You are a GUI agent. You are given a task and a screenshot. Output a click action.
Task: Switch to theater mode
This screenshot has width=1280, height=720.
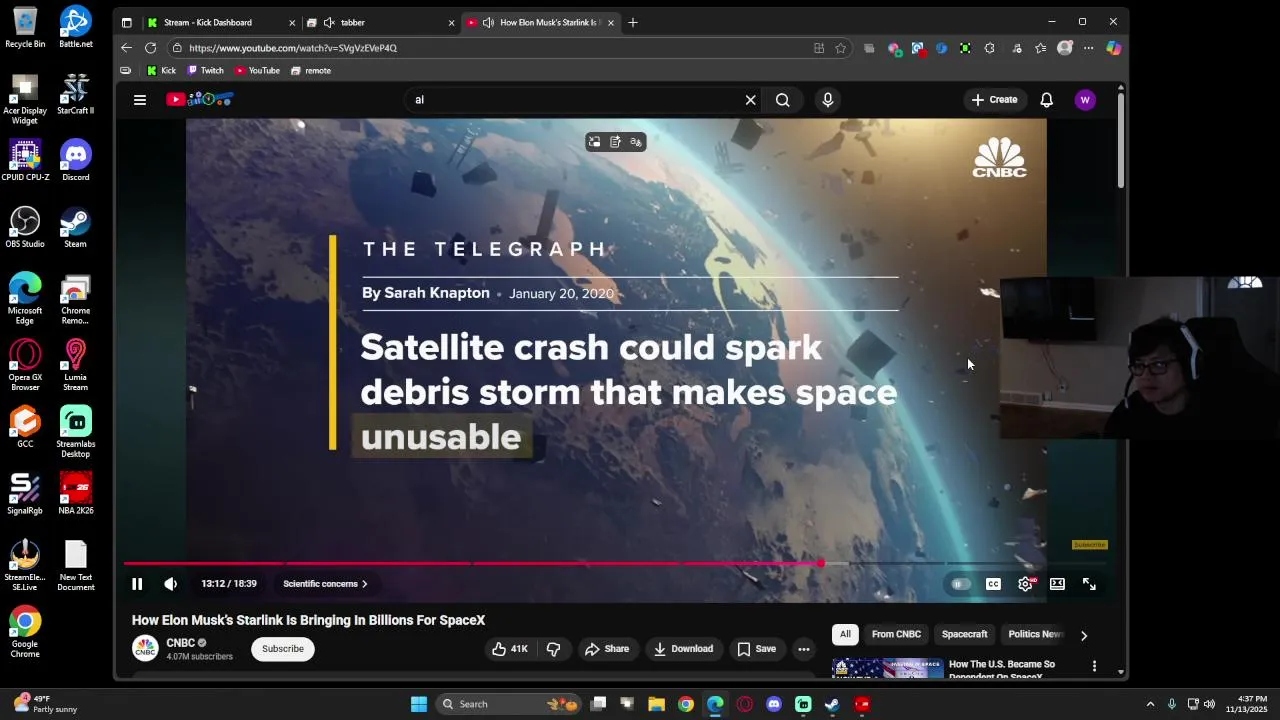coord(1057,584)
